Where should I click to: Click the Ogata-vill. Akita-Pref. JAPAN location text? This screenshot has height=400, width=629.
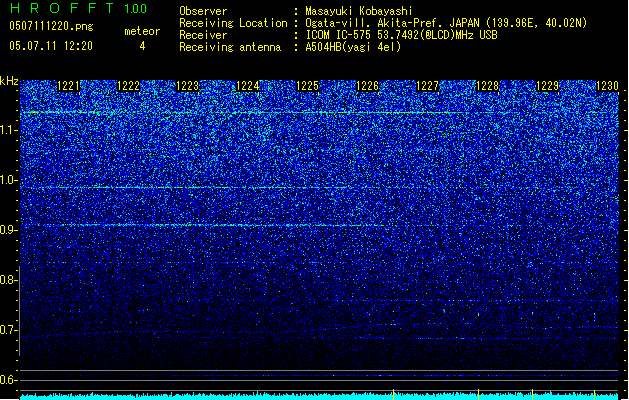(446, 23)
